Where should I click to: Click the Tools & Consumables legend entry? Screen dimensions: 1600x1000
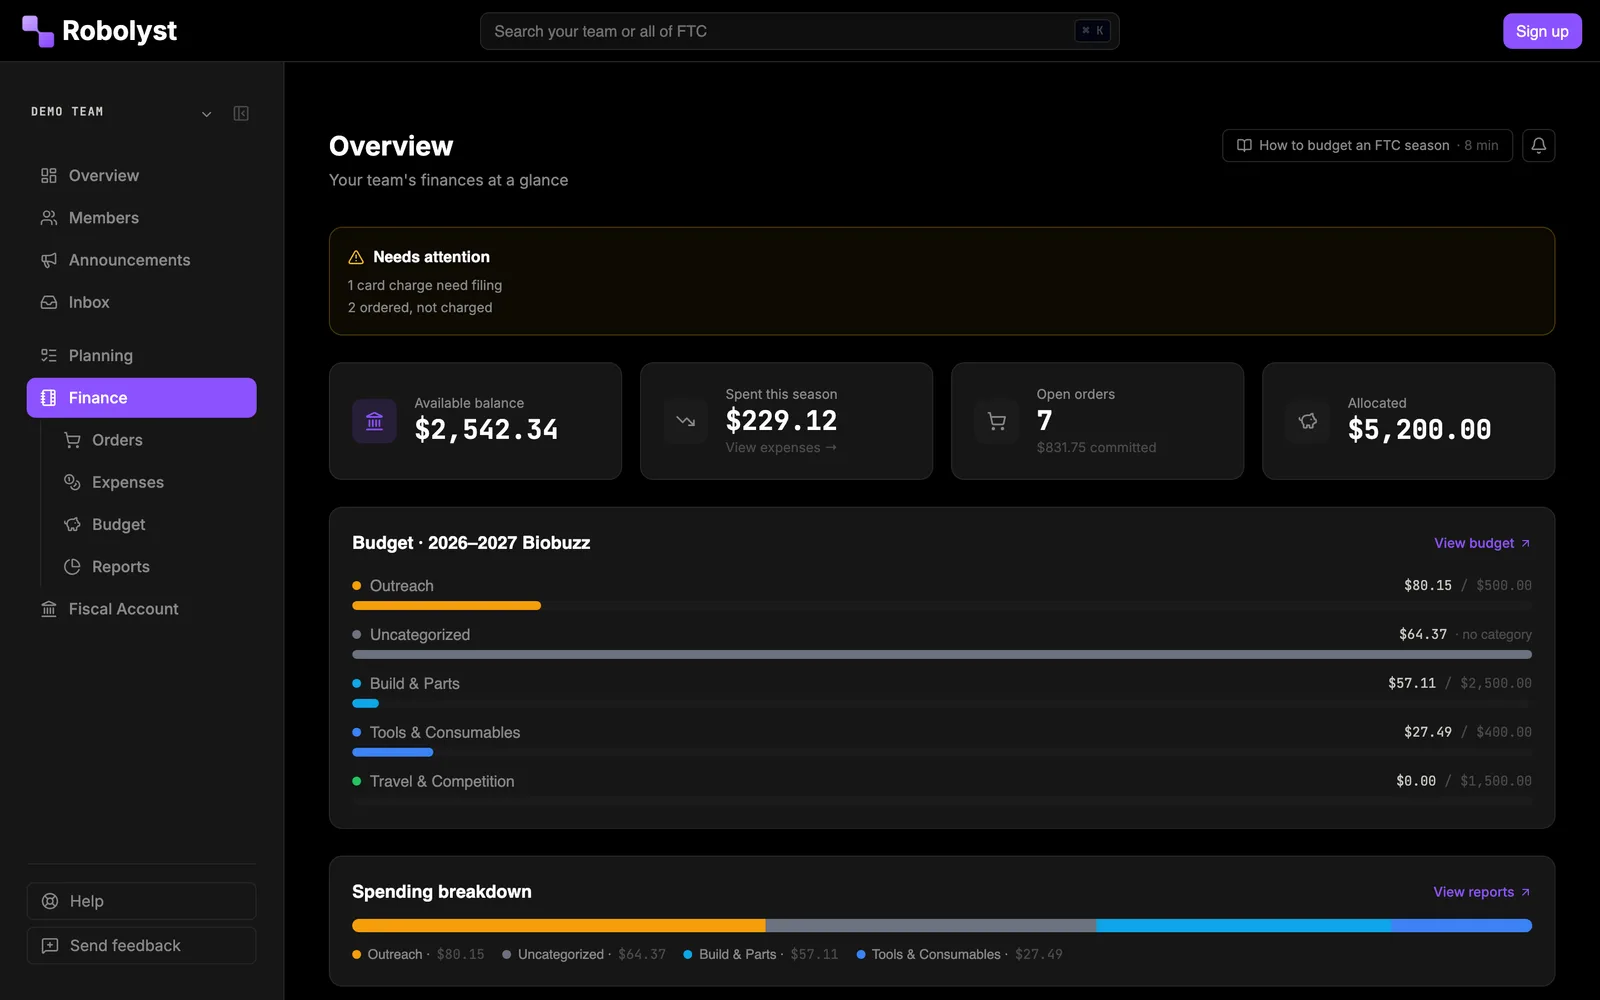click(959, 955)
